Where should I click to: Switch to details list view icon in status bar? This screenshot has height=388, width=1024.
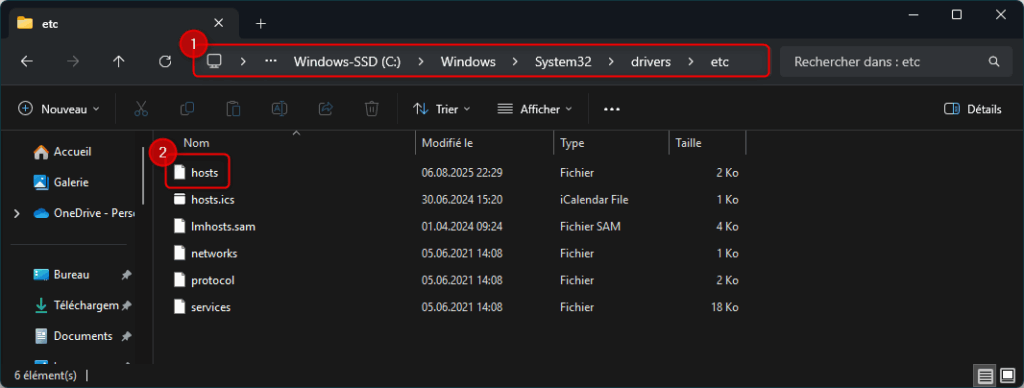[x=985, y=376]
